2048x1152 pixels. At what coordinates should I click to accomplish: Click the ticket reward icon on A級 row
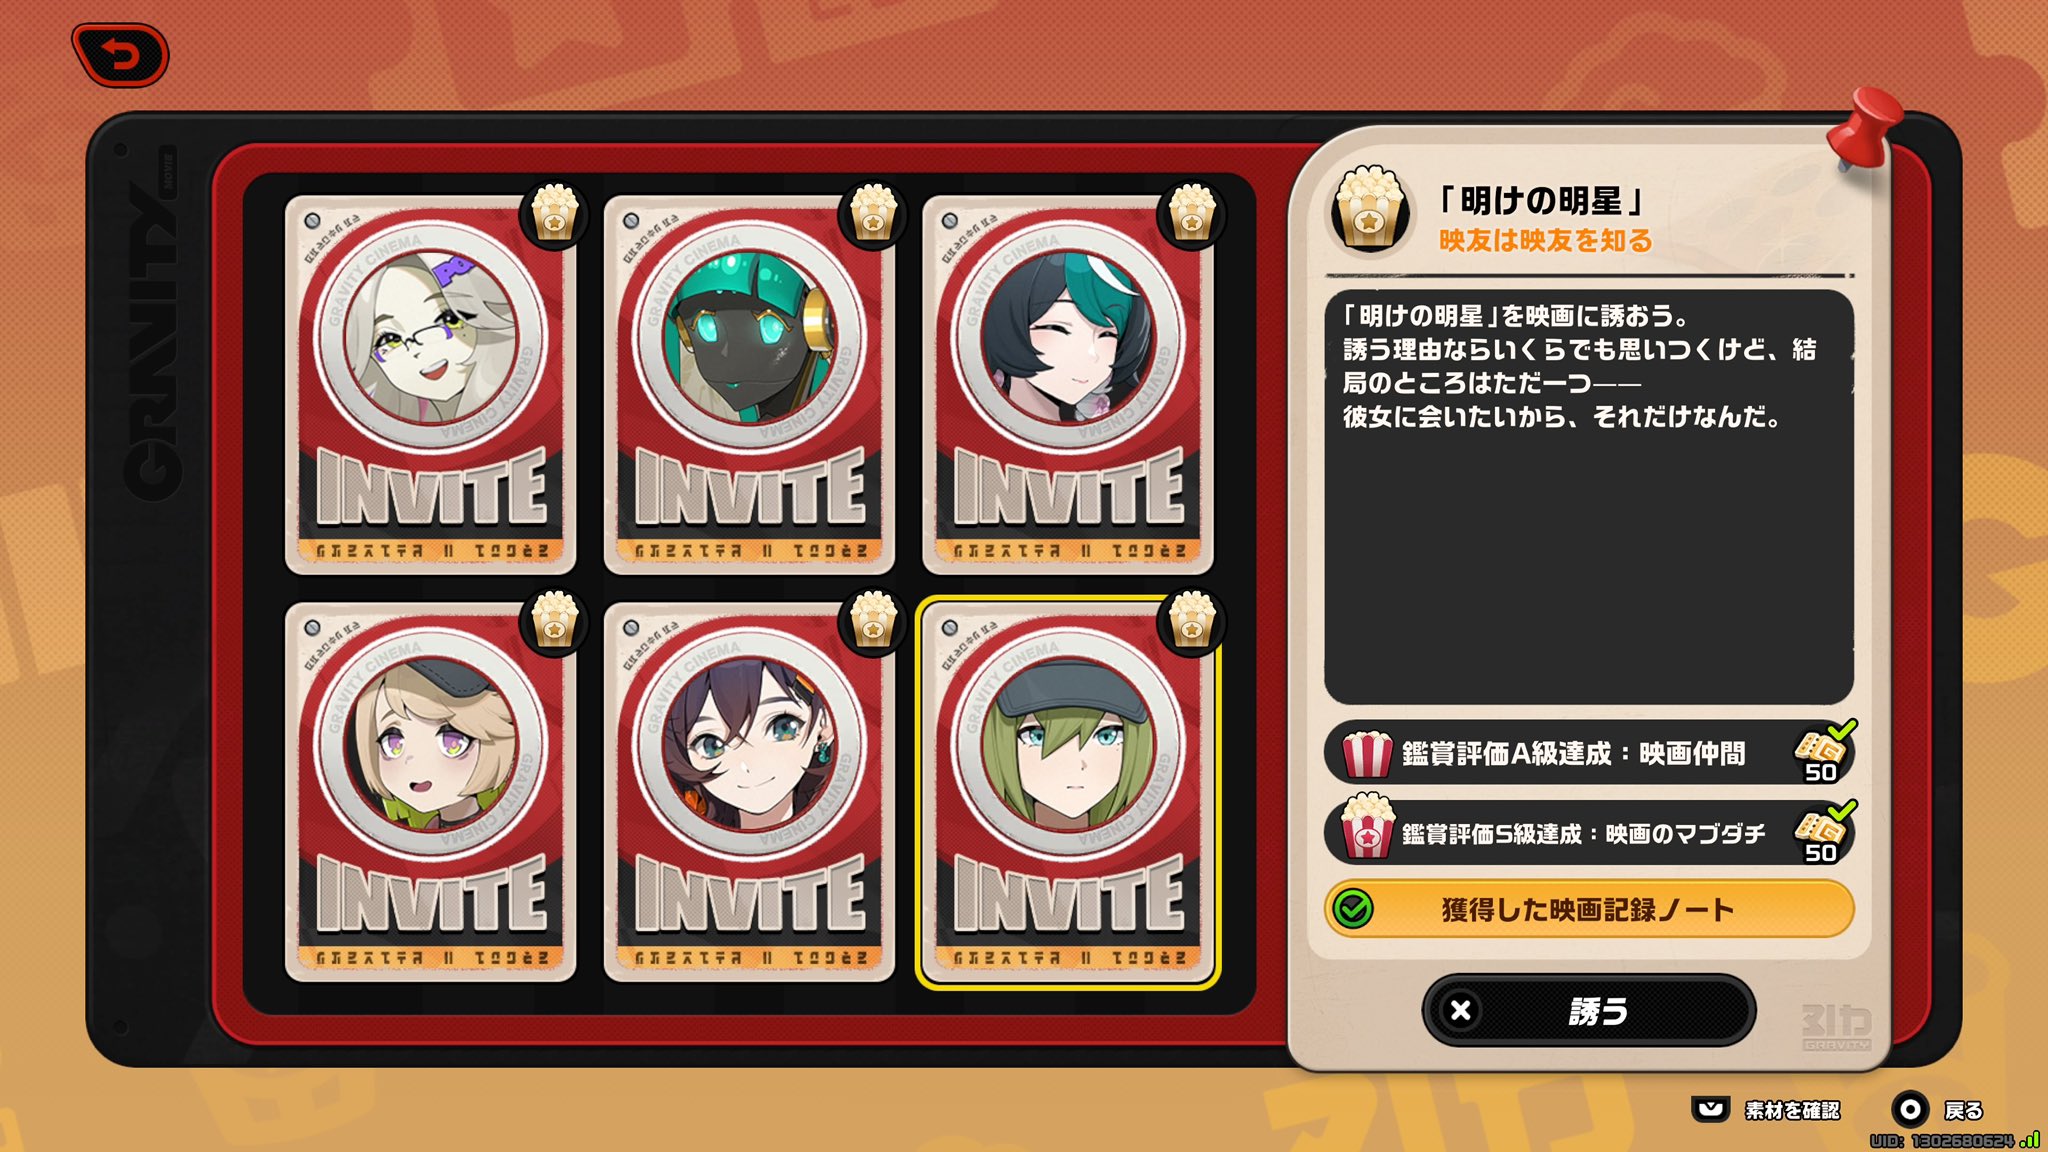(x=1822, y=752)
